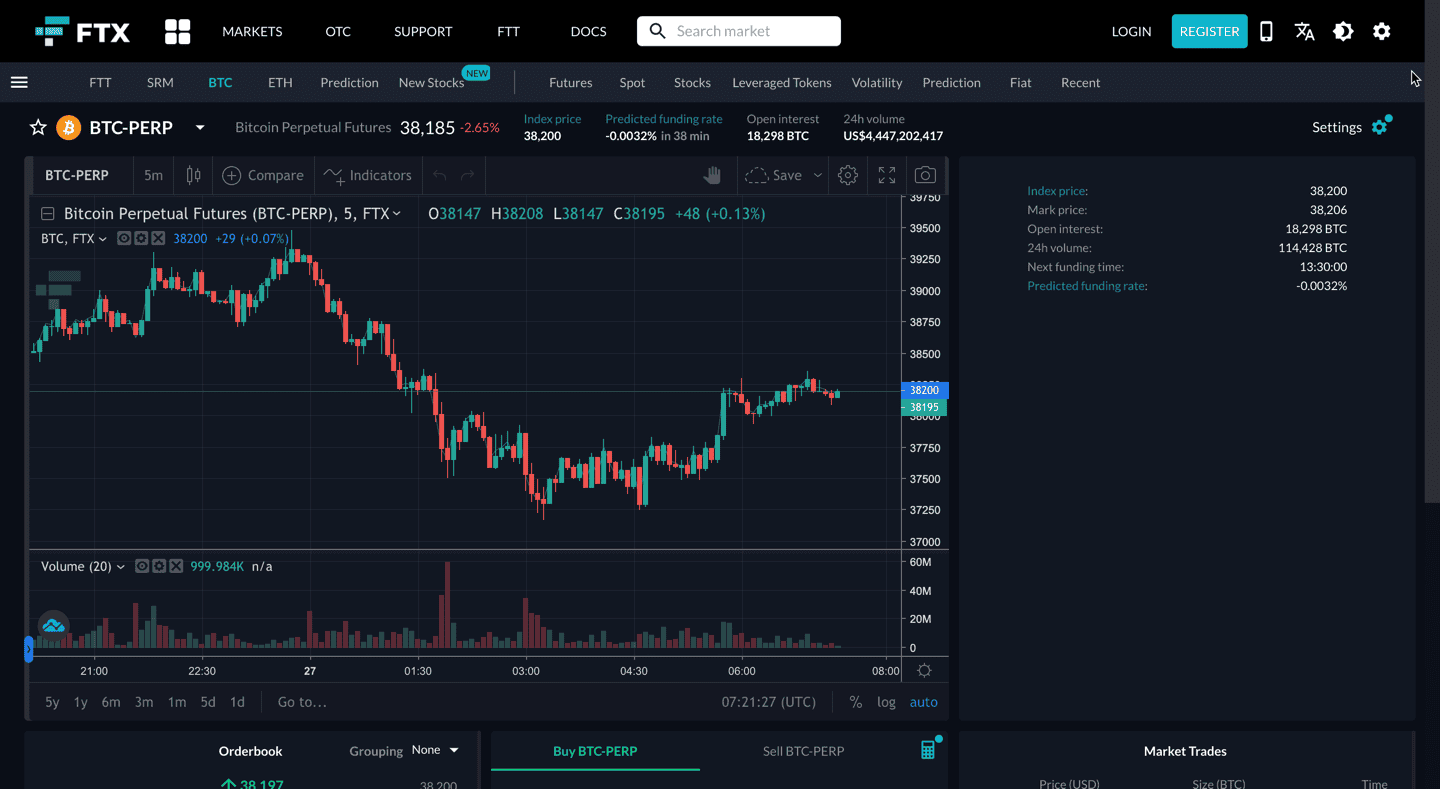Viewport: 1440px width, 789px height.
Task: Hide the BTC, FTX comparison series
Action: pos(124,239)
